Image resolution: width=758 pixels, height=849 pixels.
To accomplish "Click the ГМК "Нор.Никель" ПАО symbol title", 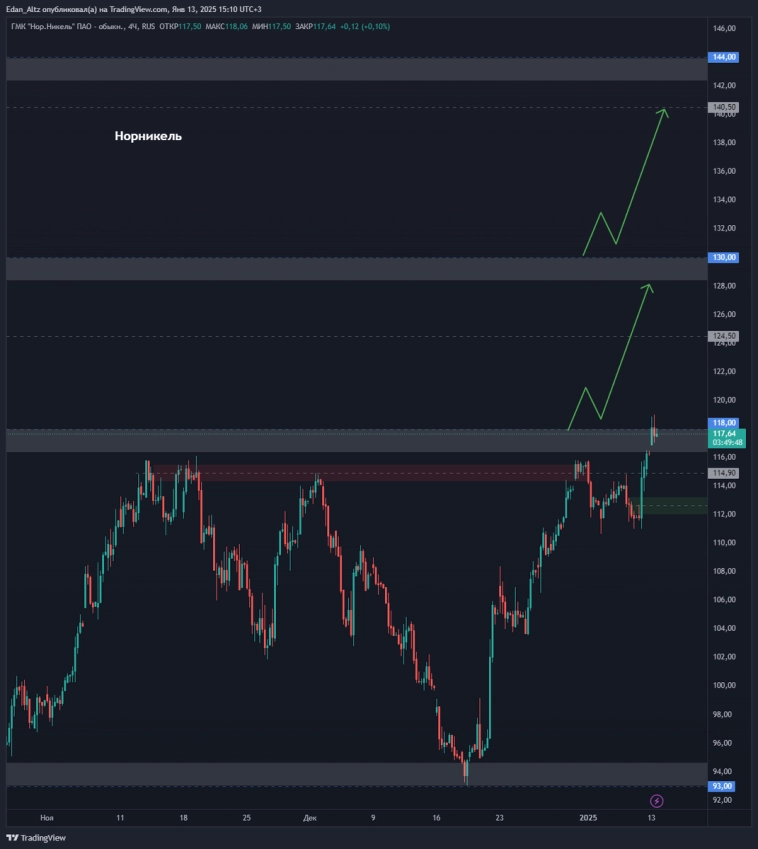I will point(67,27).
